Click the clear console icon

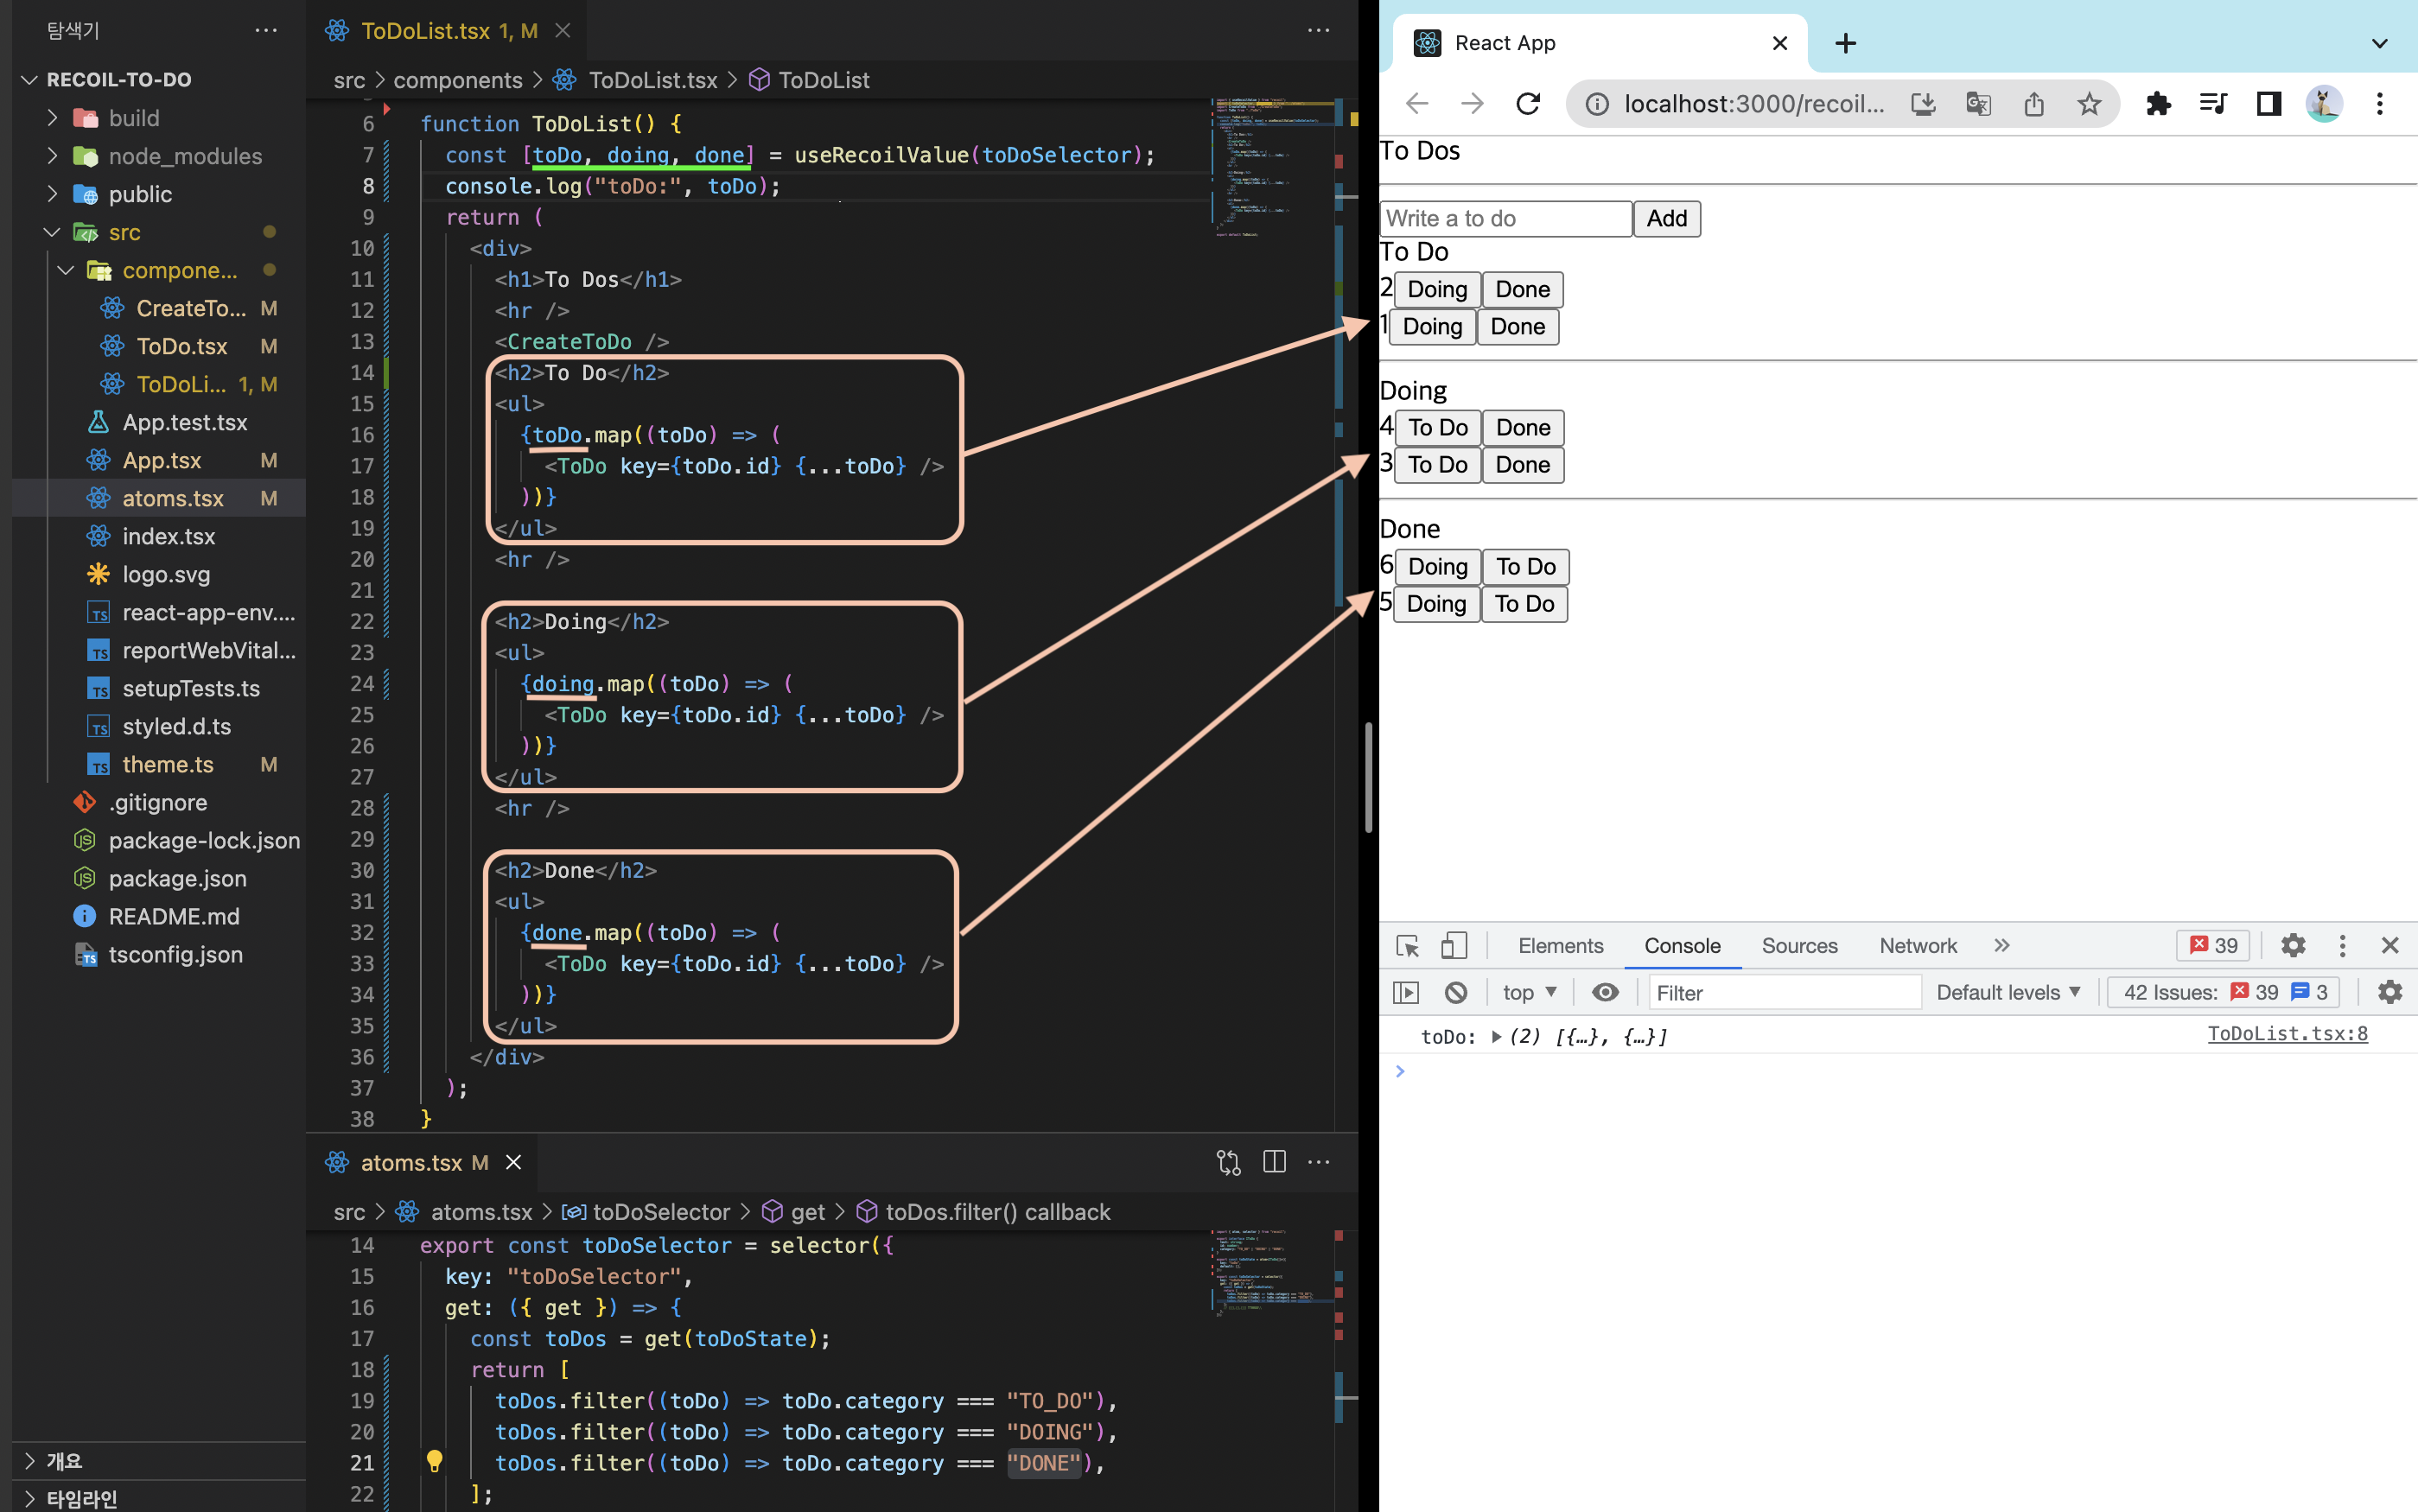1456,992
